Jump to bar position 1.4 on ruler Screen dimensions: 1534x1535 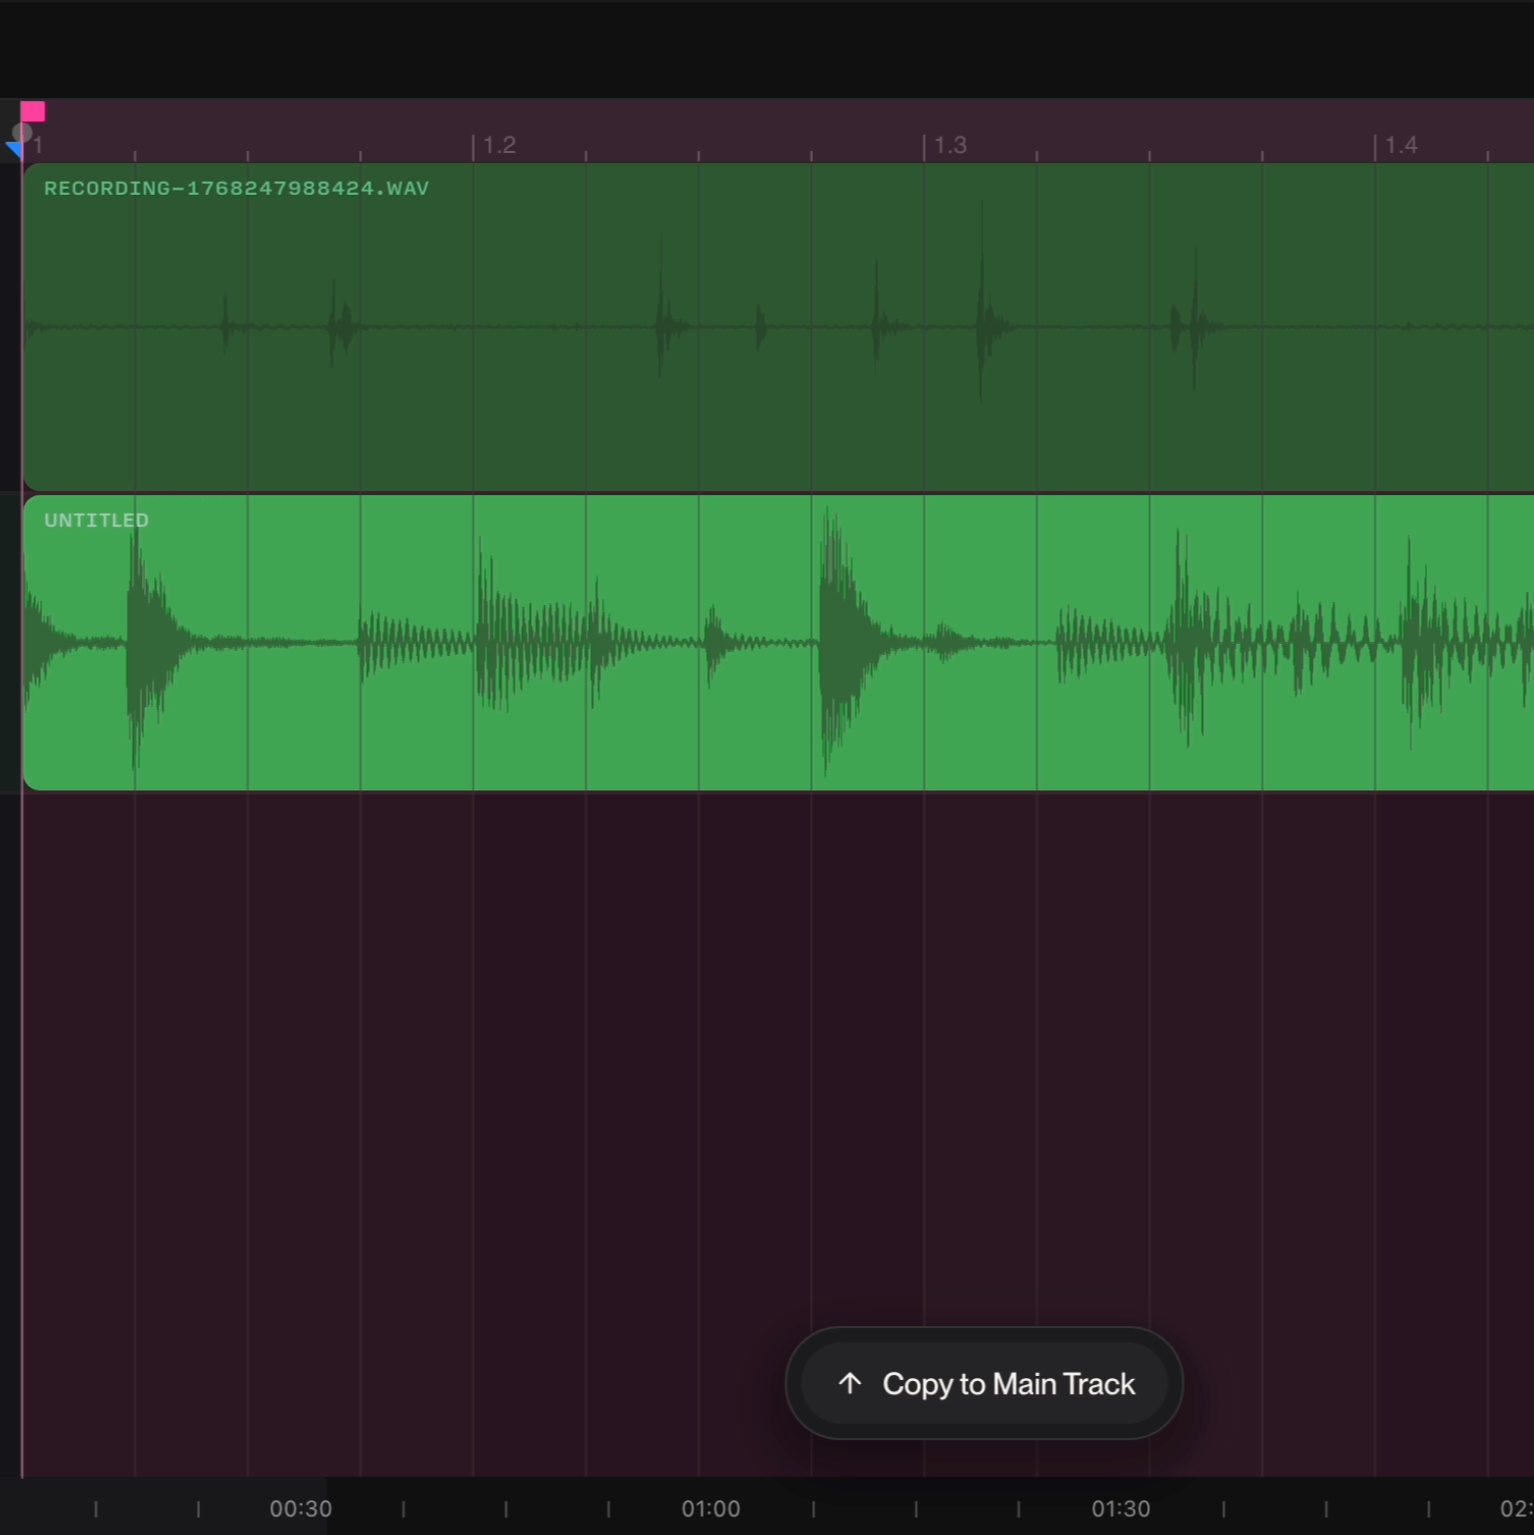1400,146
